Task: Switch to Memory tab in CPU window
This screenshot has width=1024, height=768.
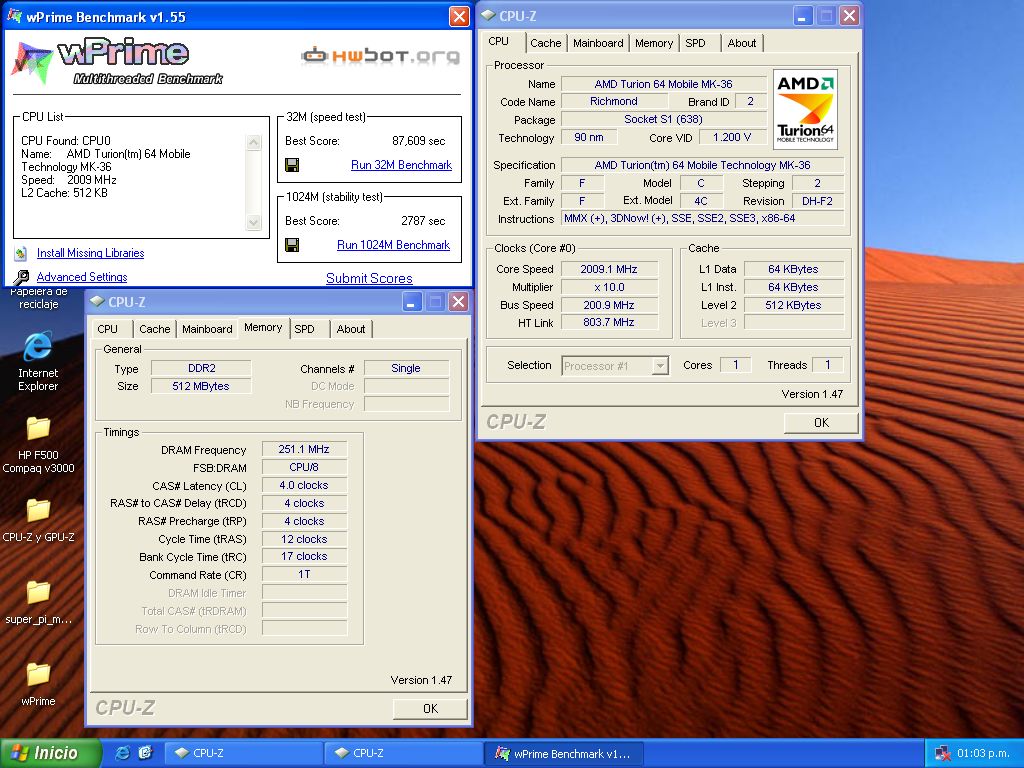Action: 654,43
